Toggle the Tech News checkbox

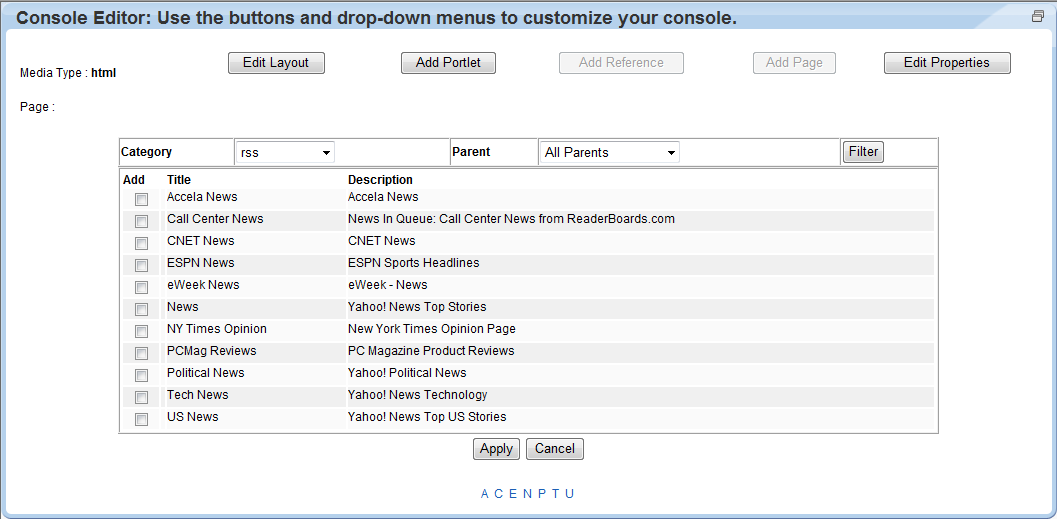[141, 397]
